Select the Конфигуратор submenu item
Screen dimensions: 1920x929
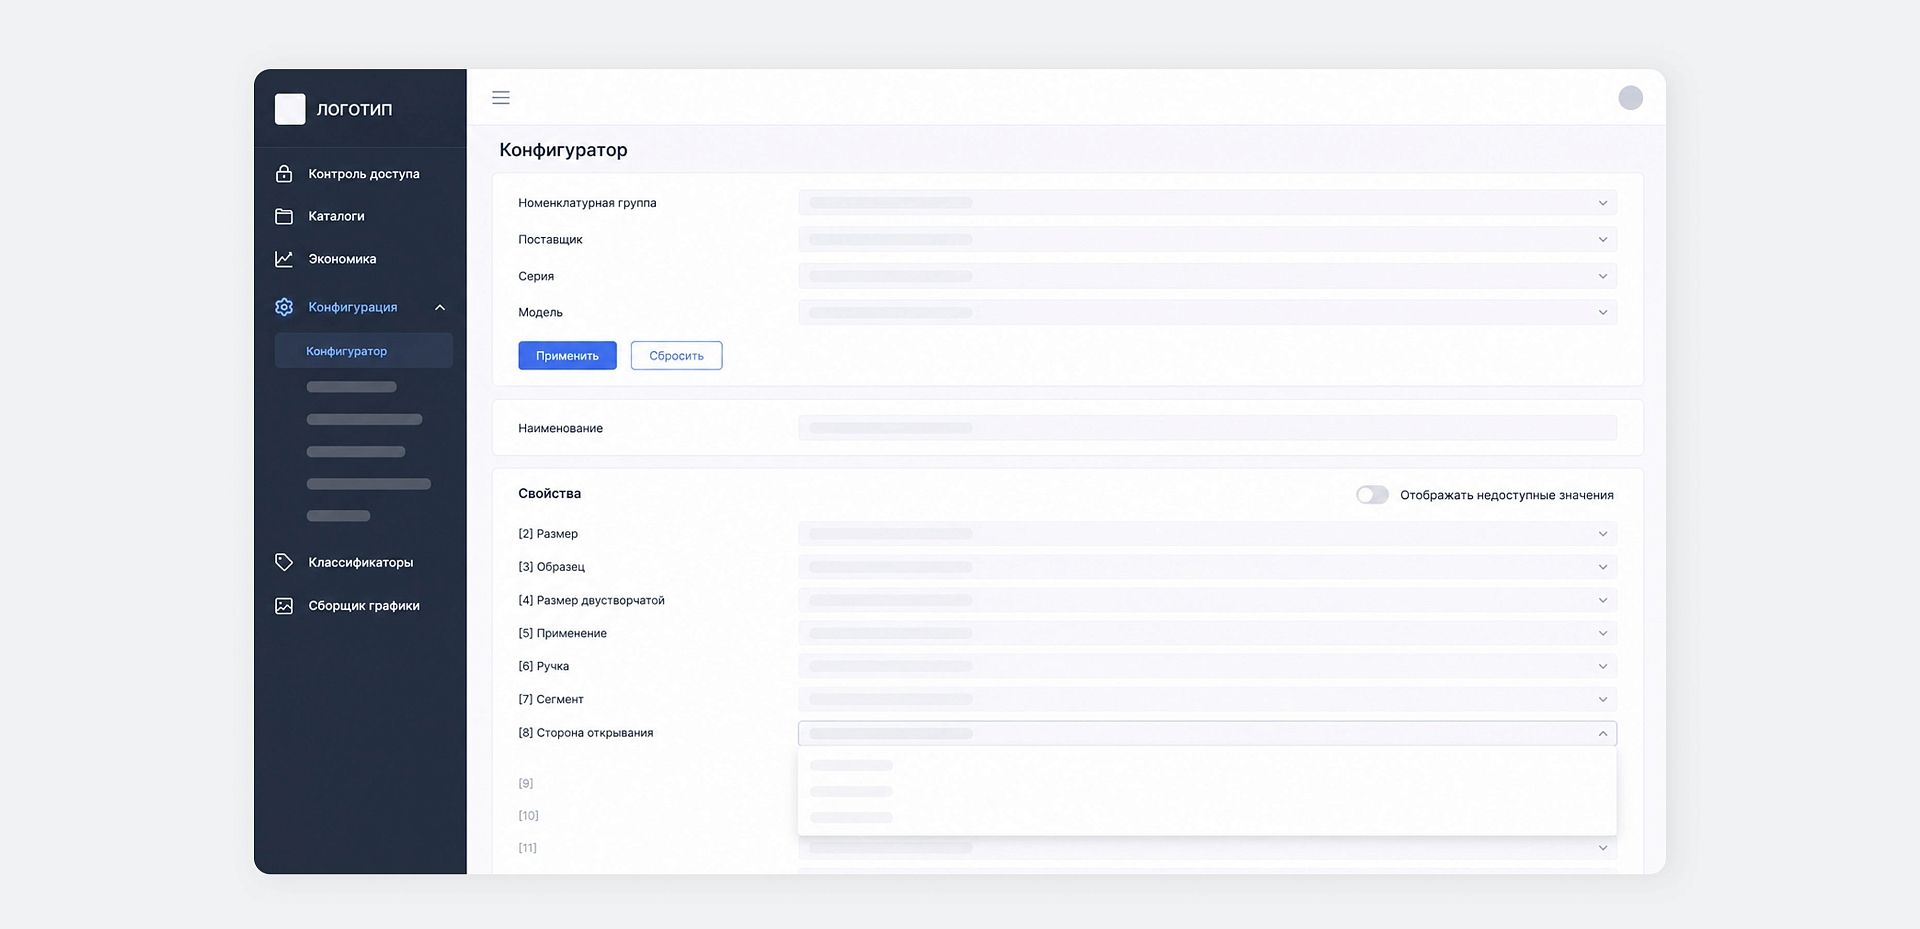pyautogui.click(x=347, y=351)
